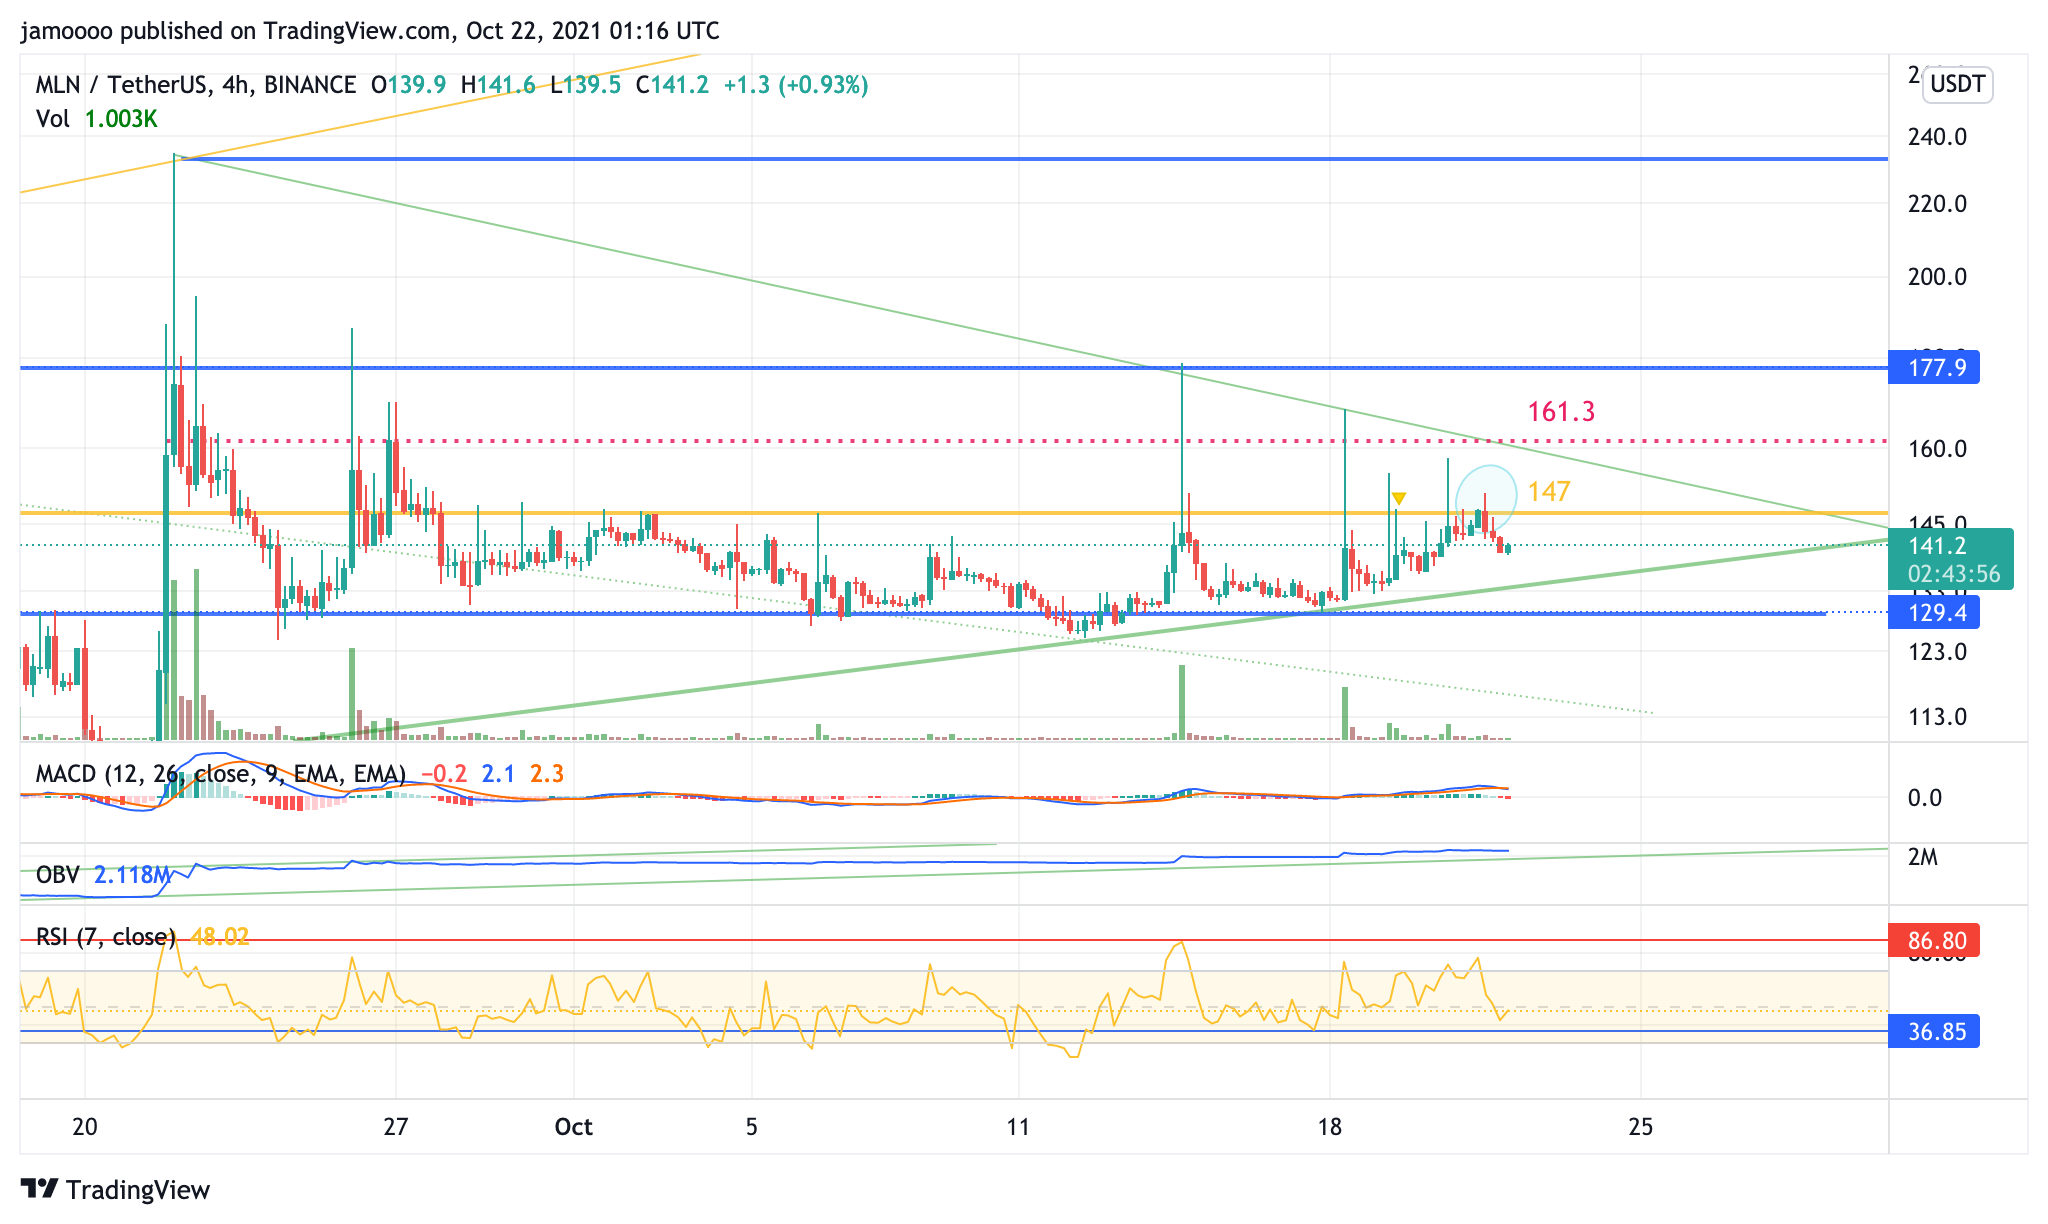2048x1224 pixels.
Task: Click the close price C141.2 in header
Action: (x=672, y=85)
